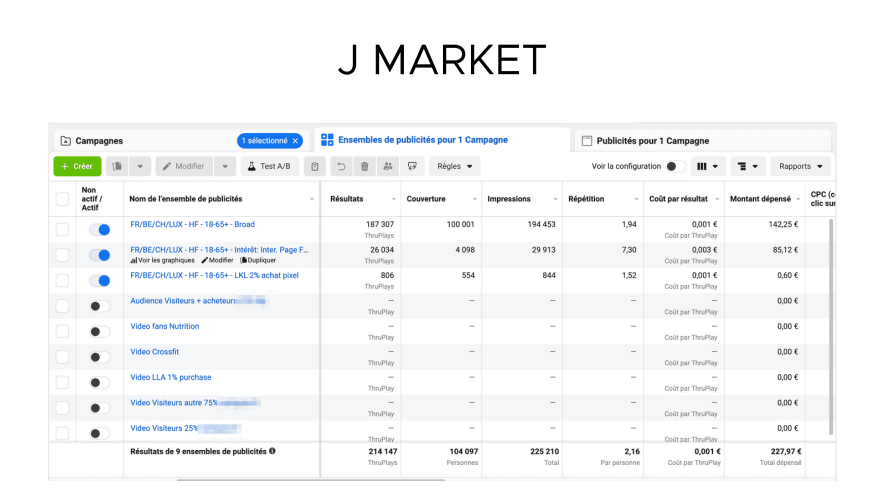The width and height of the screenshot is (881, 488).
Task: Open the dropdown arrow next to Modifier
Action: (x=225, y=166)
